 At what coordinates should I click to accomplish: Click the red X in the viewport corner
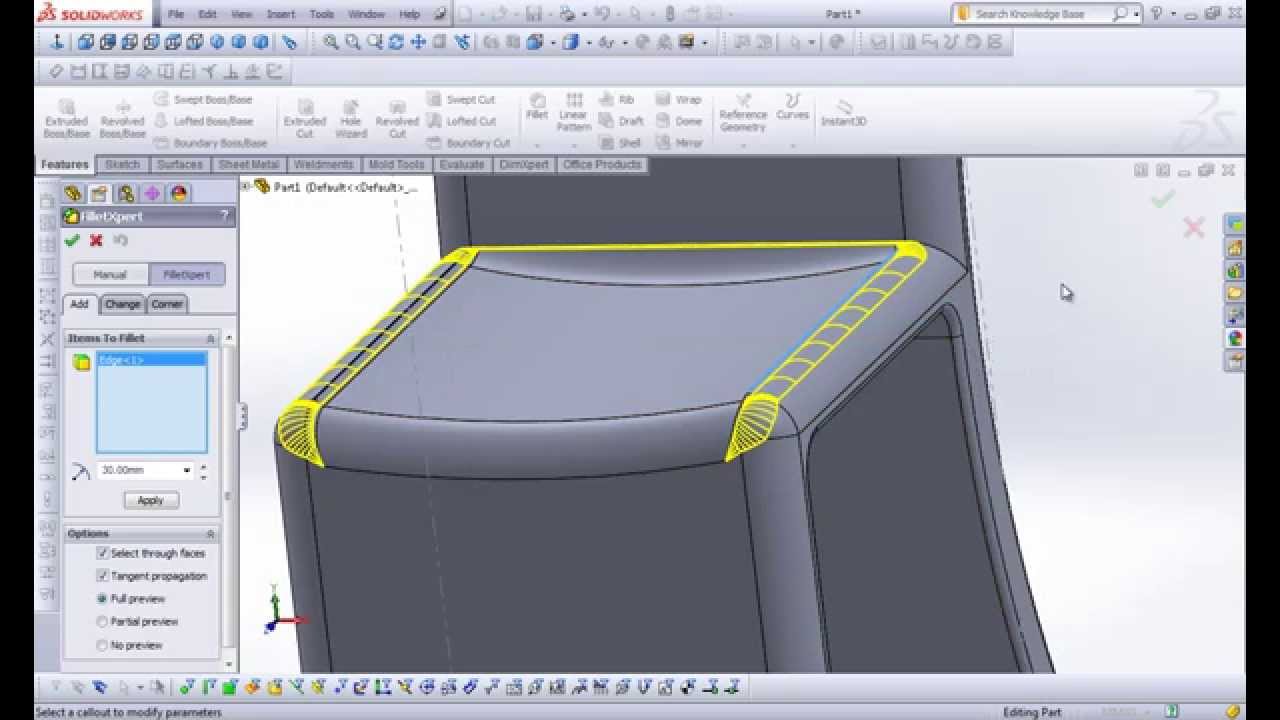click(1193, 228)
